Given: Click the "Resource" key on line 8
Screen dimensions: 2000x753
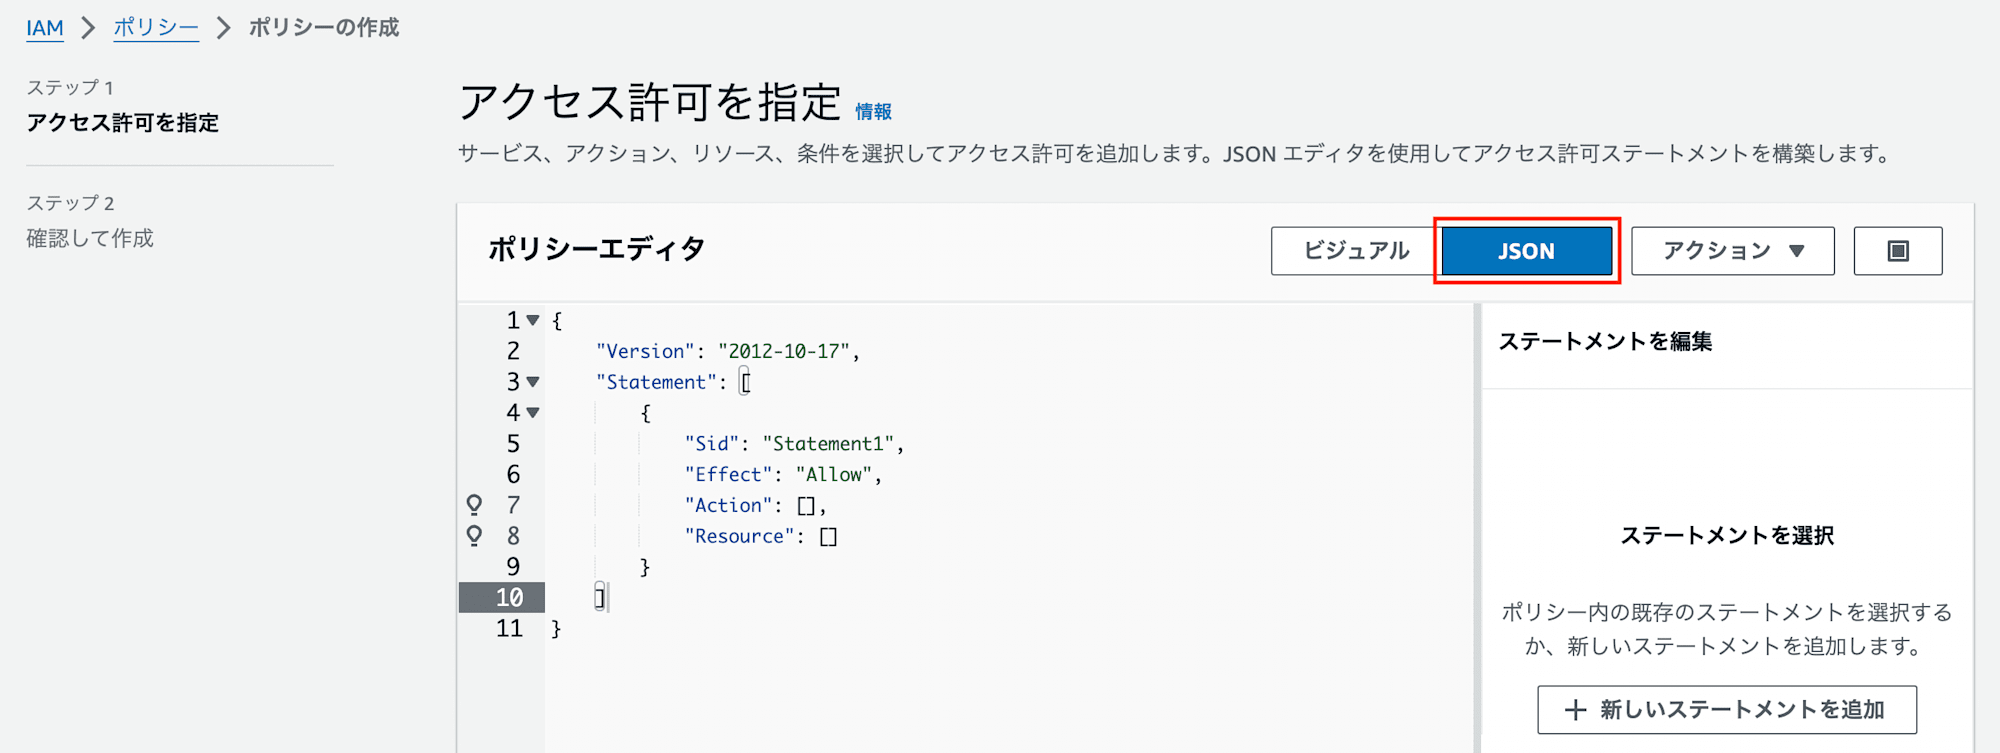Looking at the screenshot, I should [x=740, y=537].
